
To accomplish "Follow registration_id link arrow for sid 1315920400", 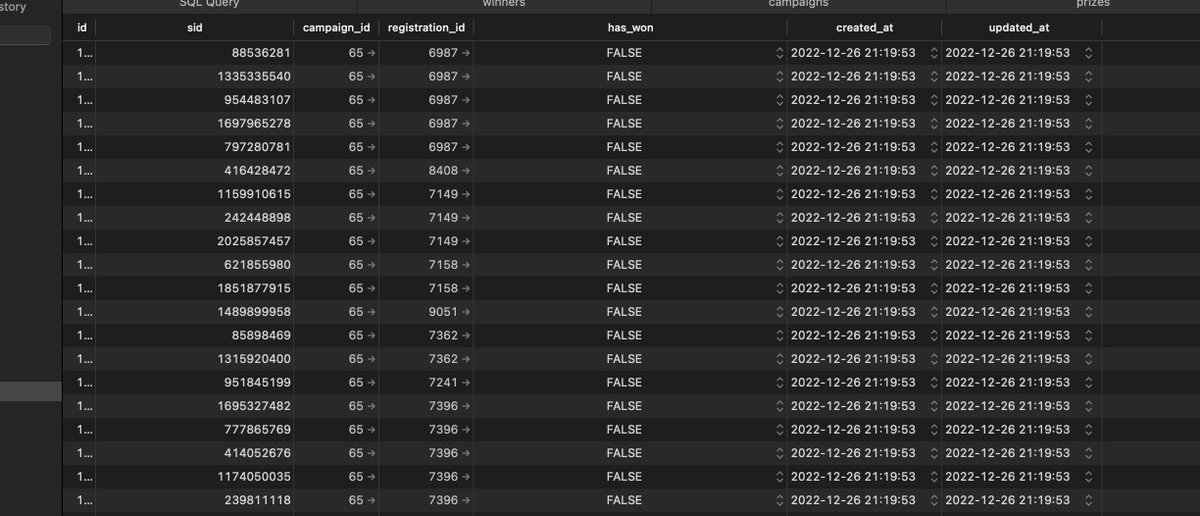I will (466, 359).
